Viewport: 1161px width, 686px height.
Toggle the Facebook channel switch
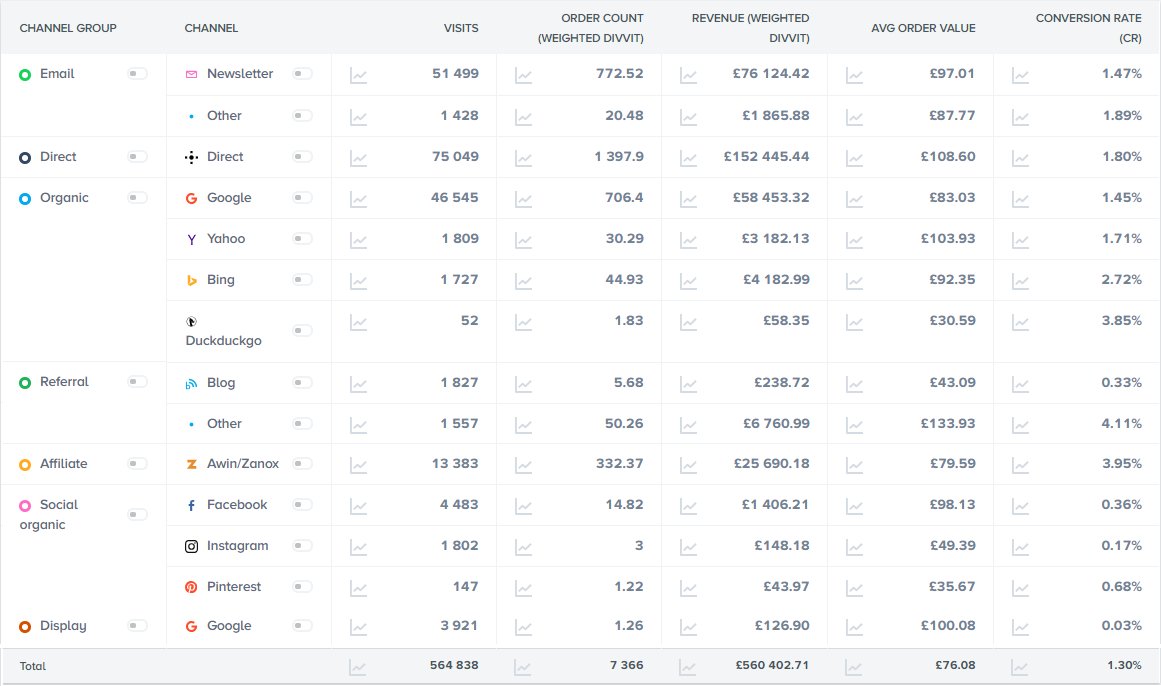click(302, 505)
